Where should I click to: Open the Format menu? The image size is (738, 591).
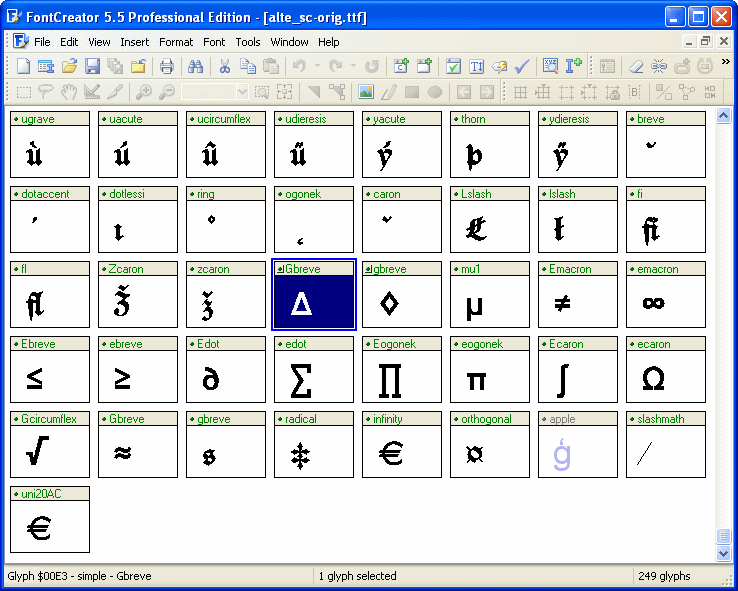point(176,42)
